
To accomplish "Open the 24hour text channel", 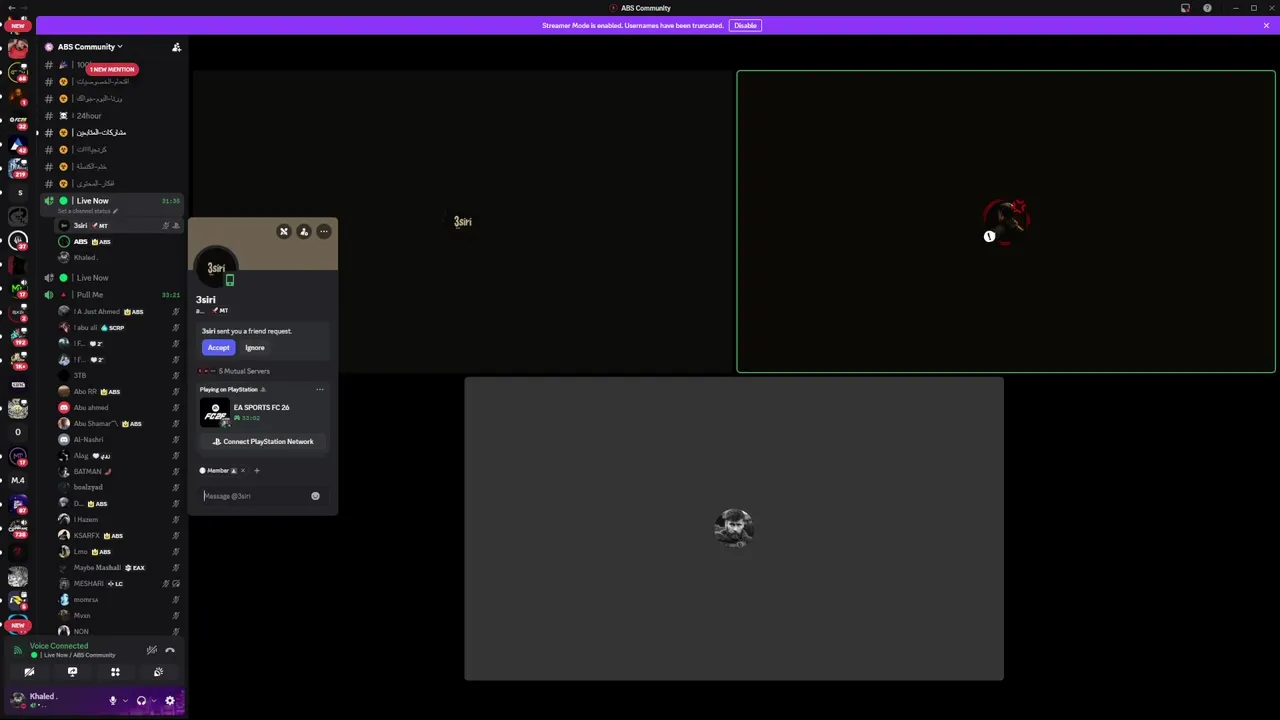I will (x=110, y=116).
